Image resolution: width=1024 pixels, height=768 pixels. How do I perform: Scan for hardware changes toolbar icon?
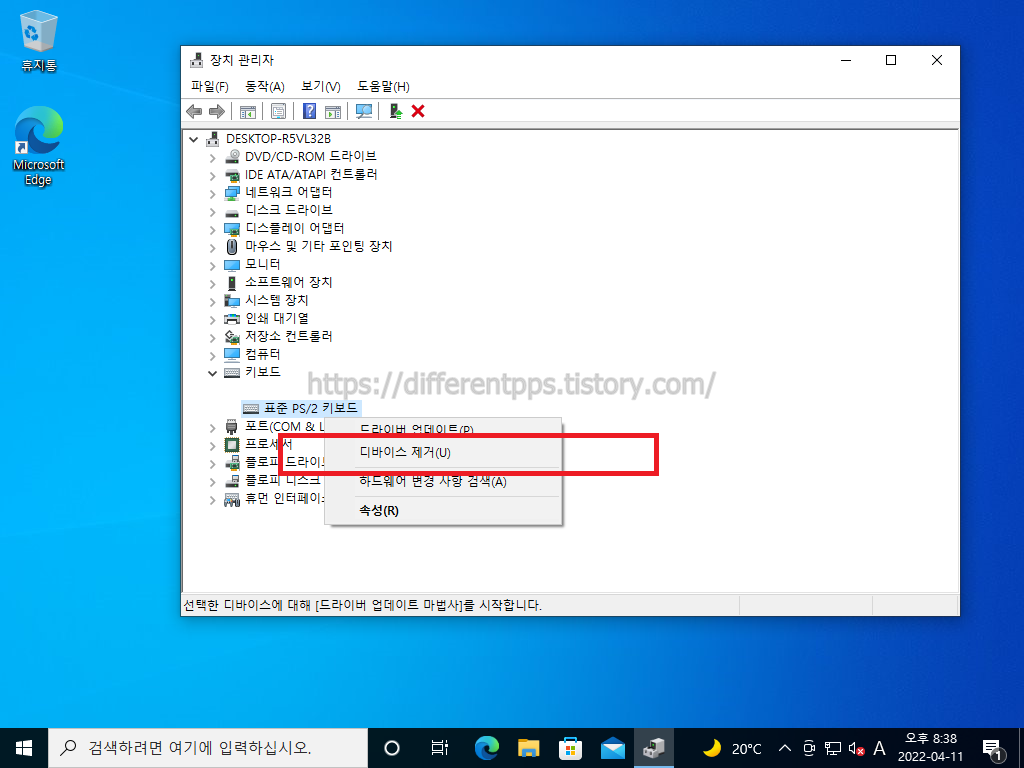(x=364, y=112)
